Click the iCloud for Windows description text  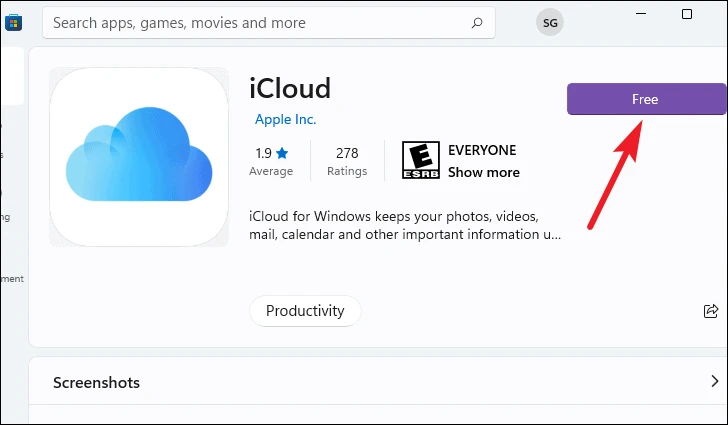(405, 225)
